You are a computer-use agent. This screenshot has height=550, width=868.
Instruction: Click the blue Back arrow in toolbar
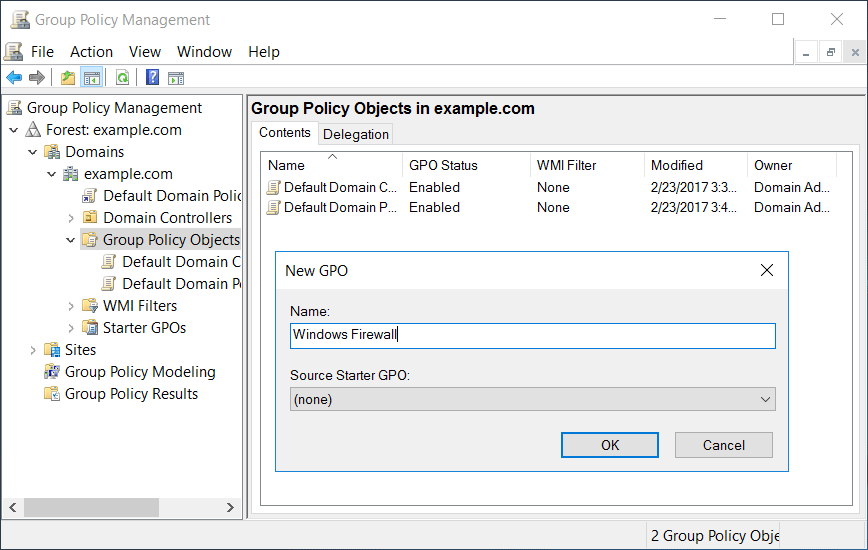14,77
